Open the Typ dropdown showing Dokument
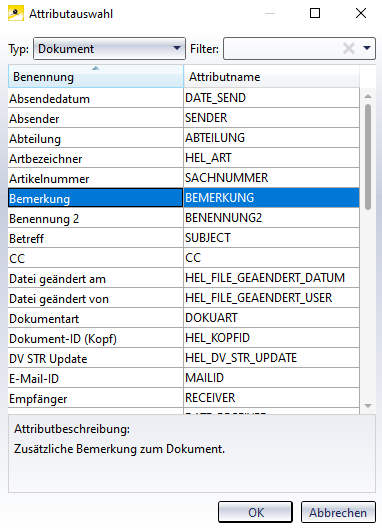382x531 pixels. [109, 48]
